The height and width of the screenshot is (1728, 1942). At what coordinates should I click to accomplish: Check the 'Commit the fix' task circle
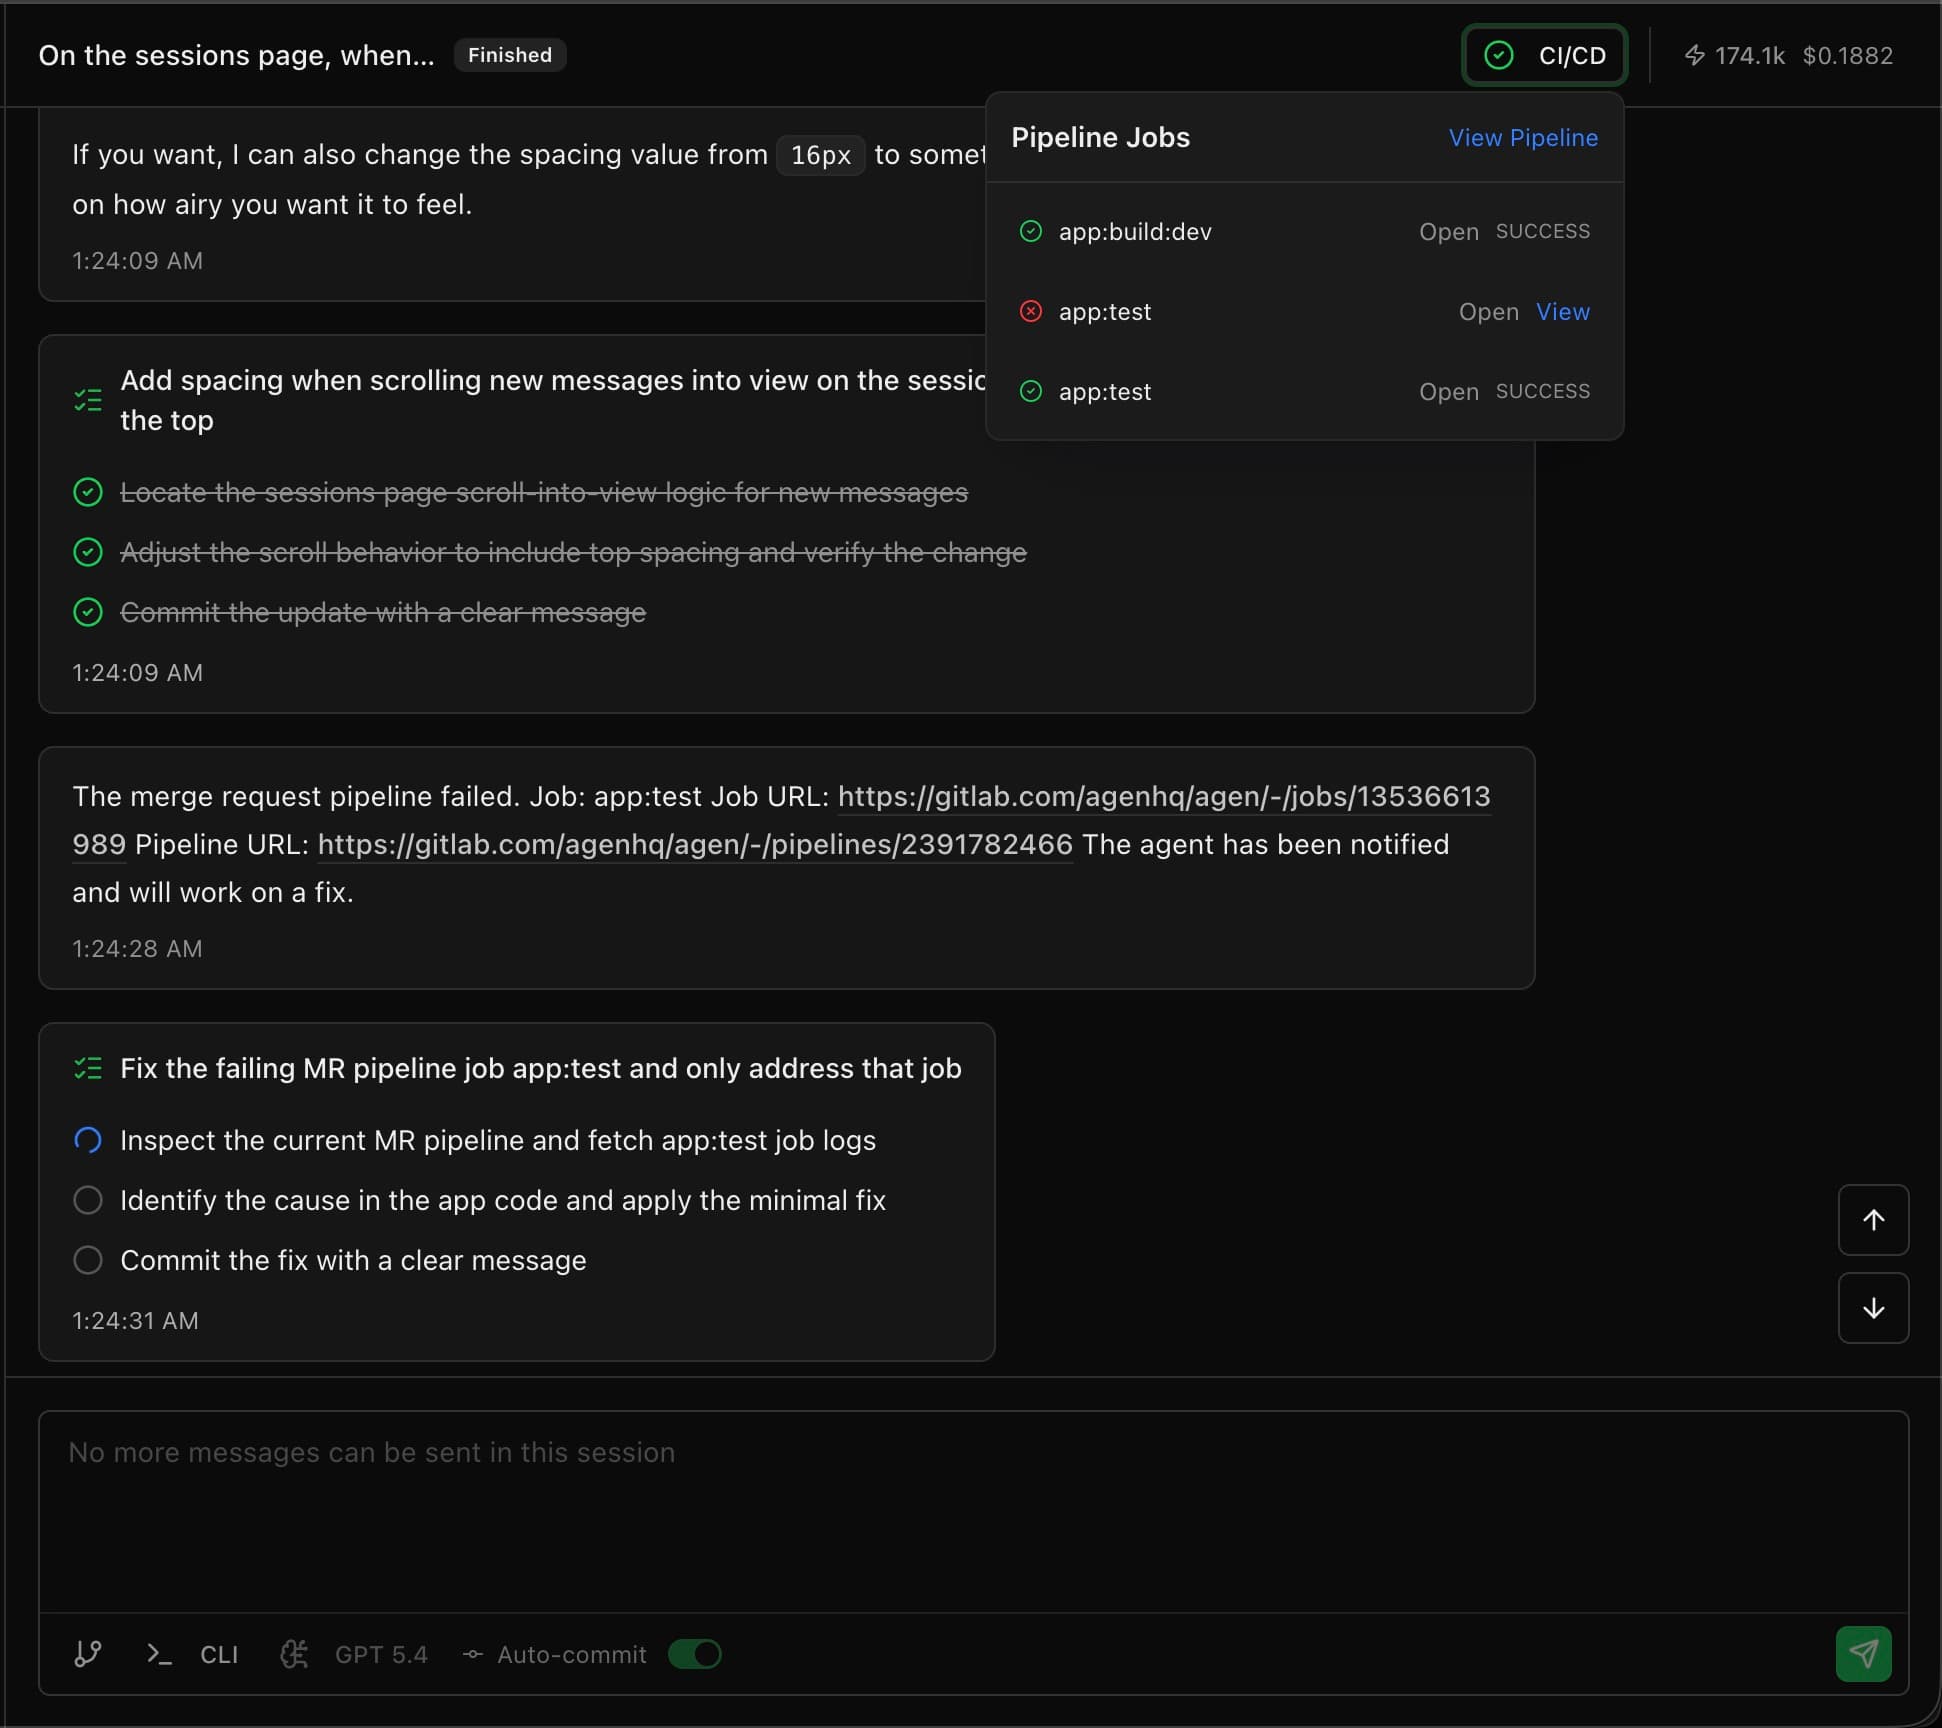(88, 1260)
